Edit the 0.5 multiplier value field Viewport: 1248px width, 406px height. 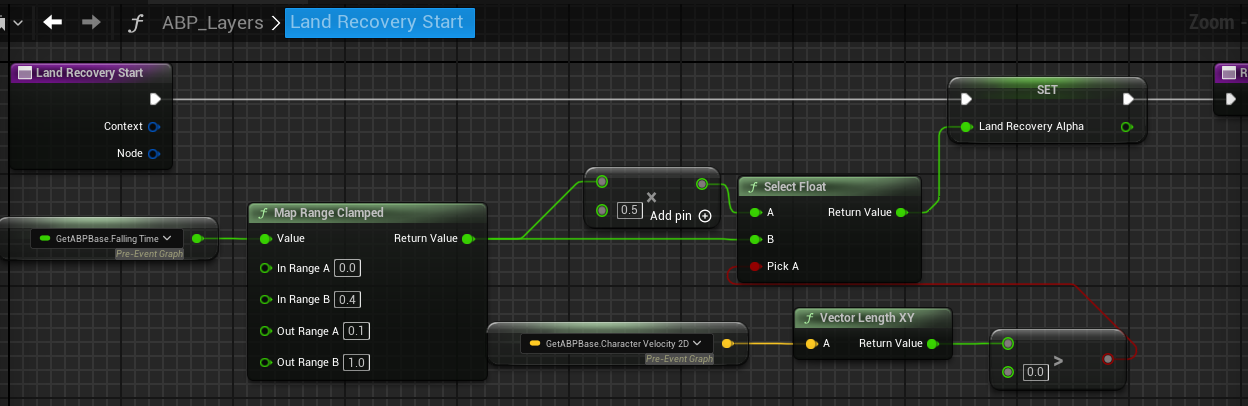click(630, 211)
